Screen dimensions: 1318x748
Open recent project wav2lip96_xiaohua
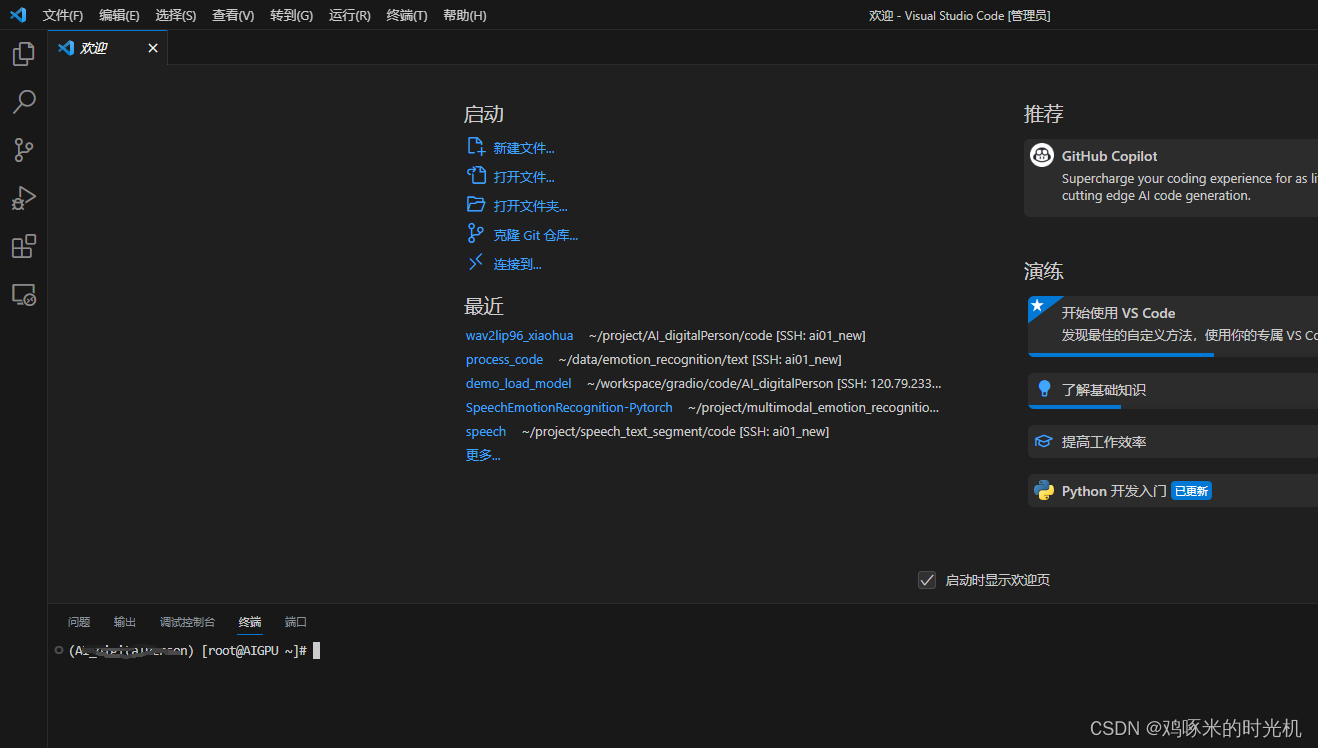click(520, 335)
